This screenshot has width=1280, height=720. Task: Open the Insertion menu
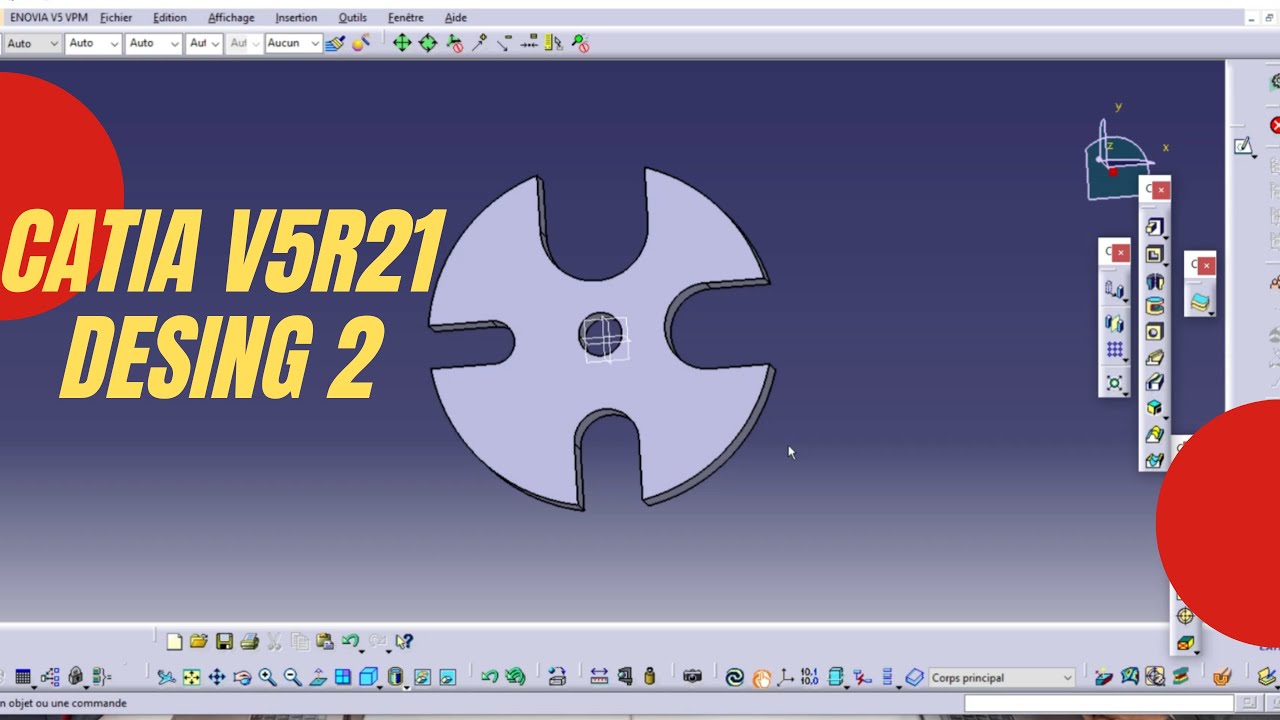point(296,17)
